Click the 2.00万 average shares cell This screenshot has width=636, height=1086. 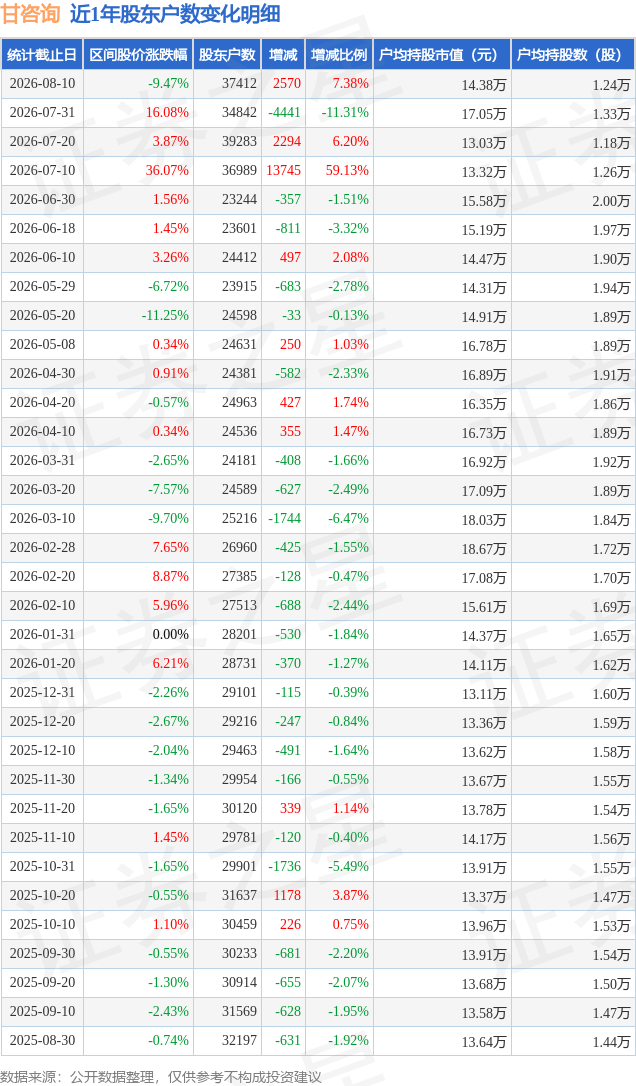click(x=611, y=201)
